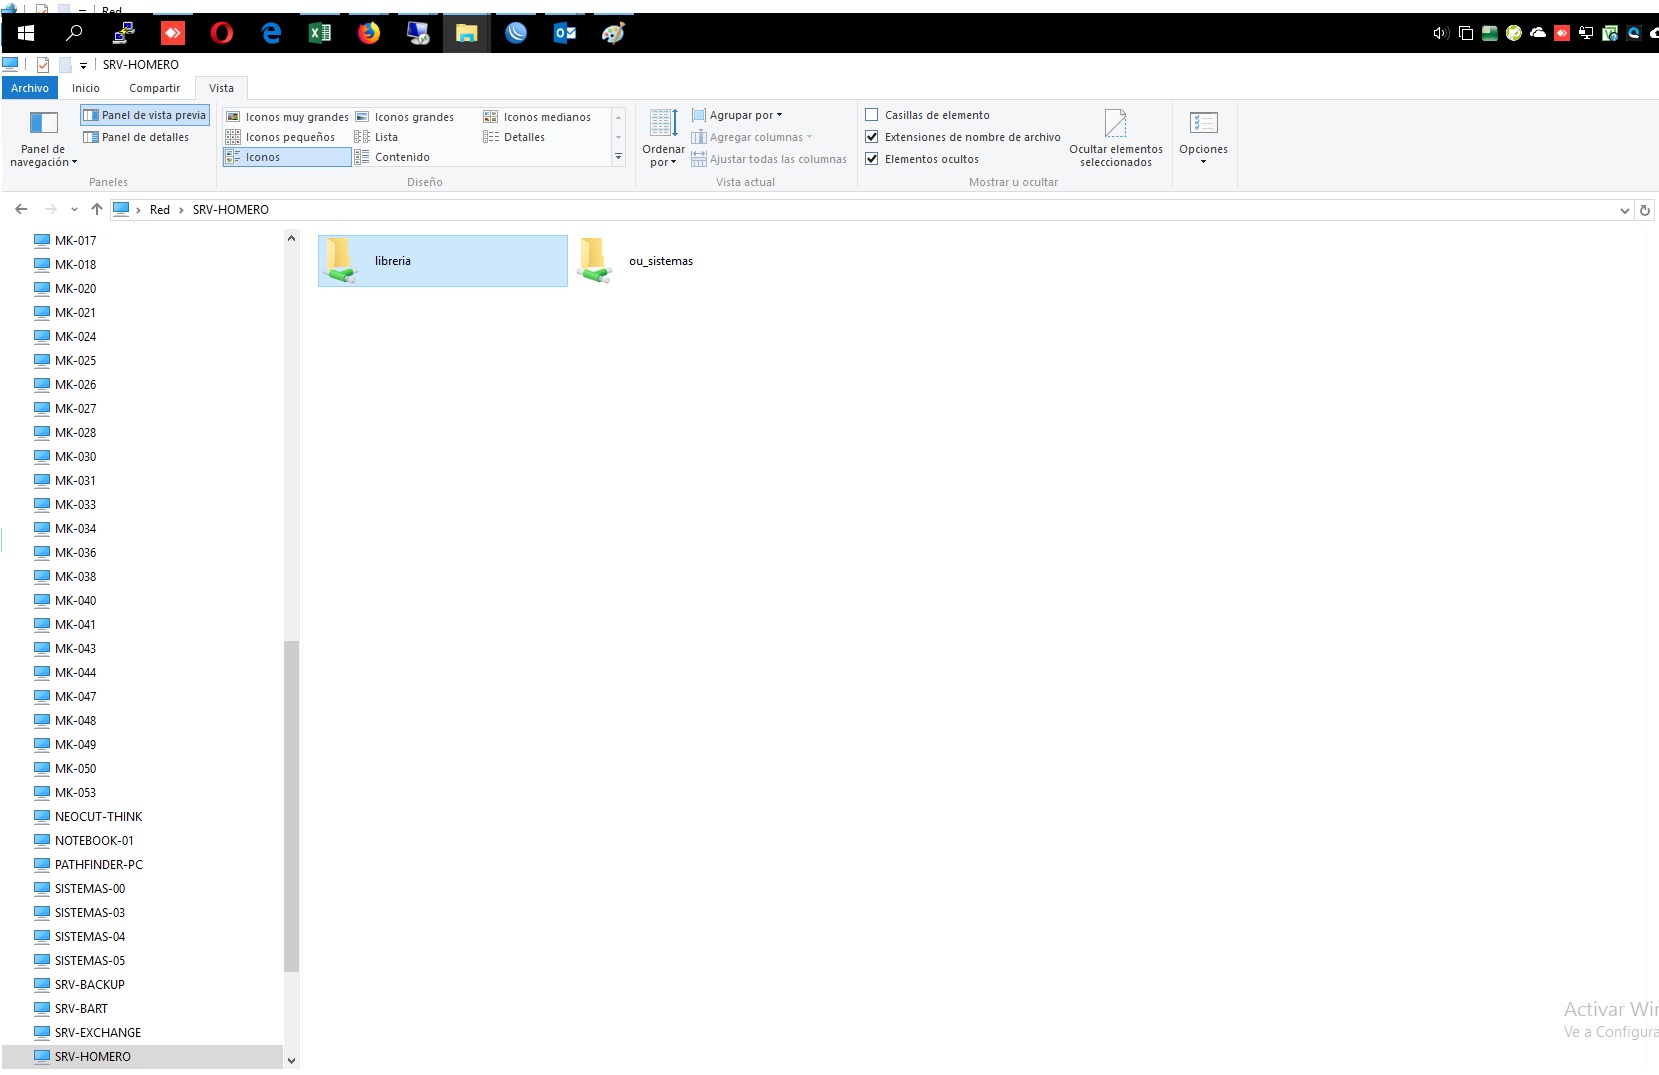Enable Casillas de elemento checkbox

(x=872, y=115)
